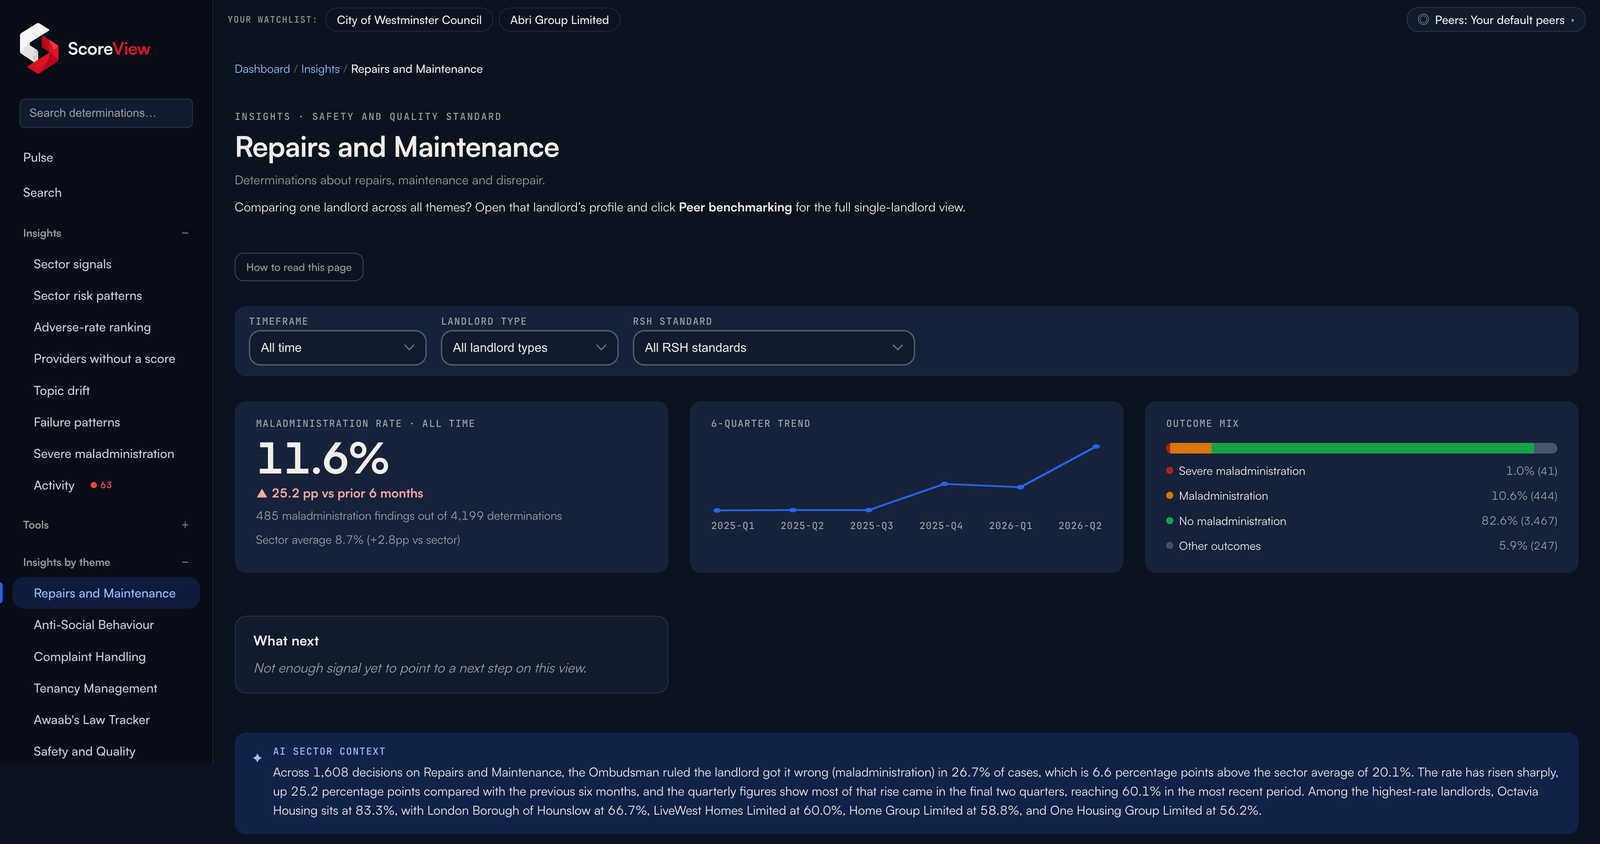Open Adverse-rate ranking
1600x844 pixels.
[x=92, y=327]
